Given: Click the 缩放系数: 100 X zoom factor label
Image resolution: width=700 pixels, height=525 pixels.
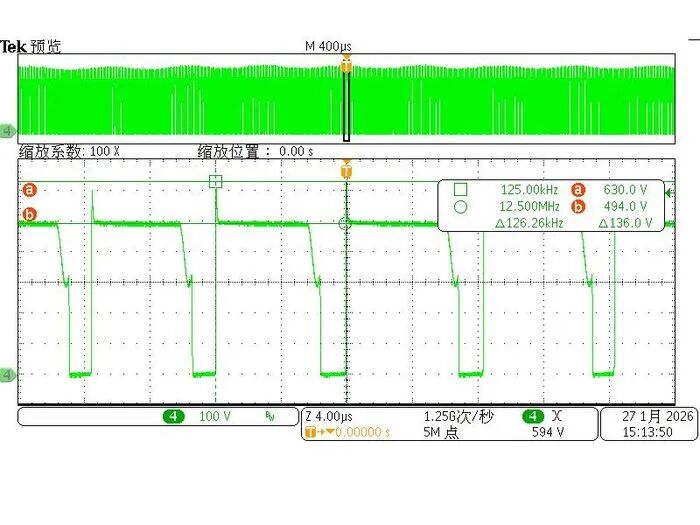Looking at the screenshot, I should pyautogui.click(x=70, y=152).
